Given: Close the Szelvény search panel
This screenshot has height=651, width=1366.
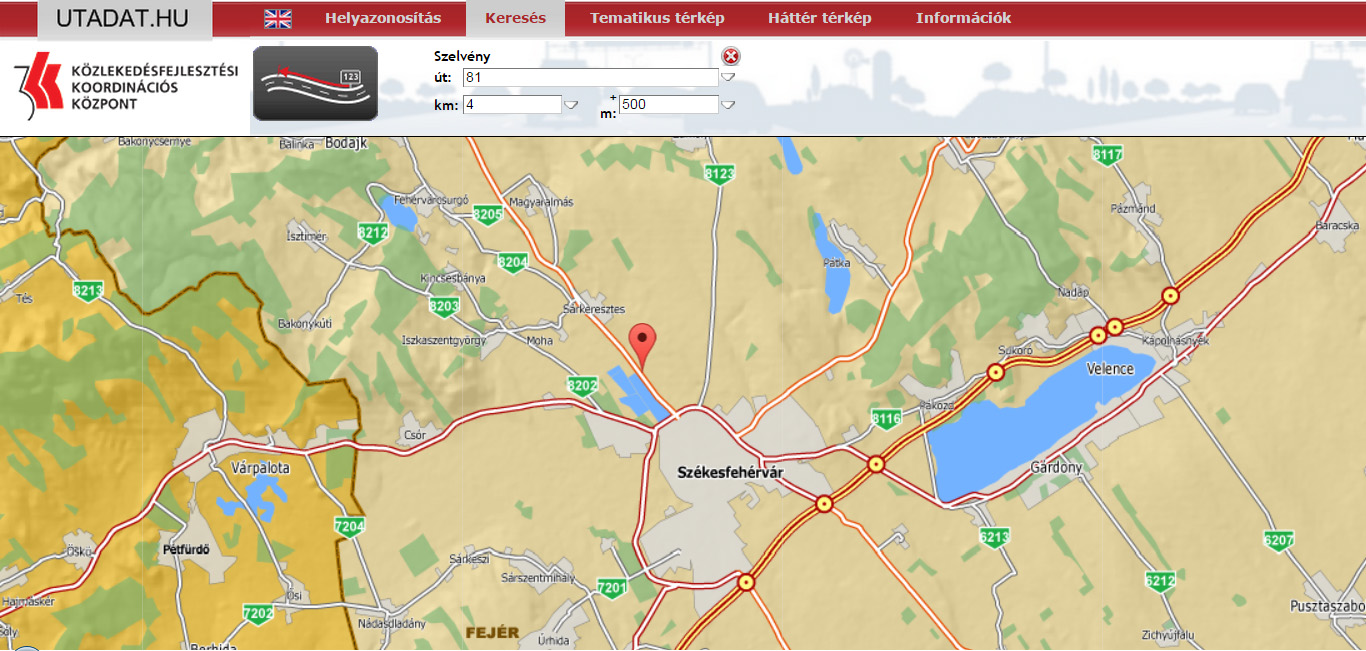Looking at the screenshot, I should point(731,57).
